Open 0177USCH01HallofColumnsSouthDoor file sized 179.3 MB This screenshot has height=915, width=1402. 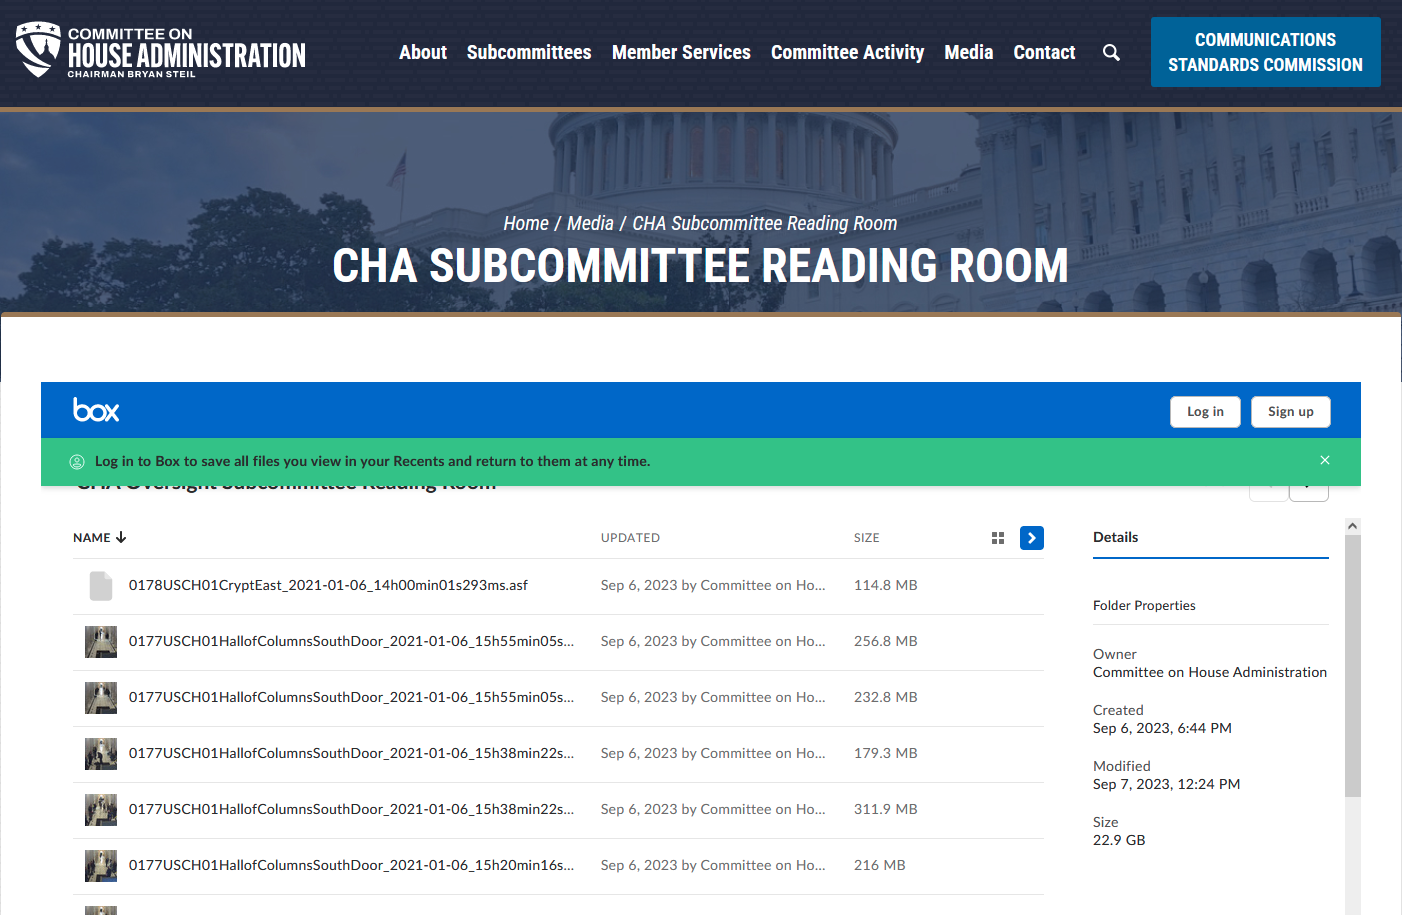tap(351, 753)
